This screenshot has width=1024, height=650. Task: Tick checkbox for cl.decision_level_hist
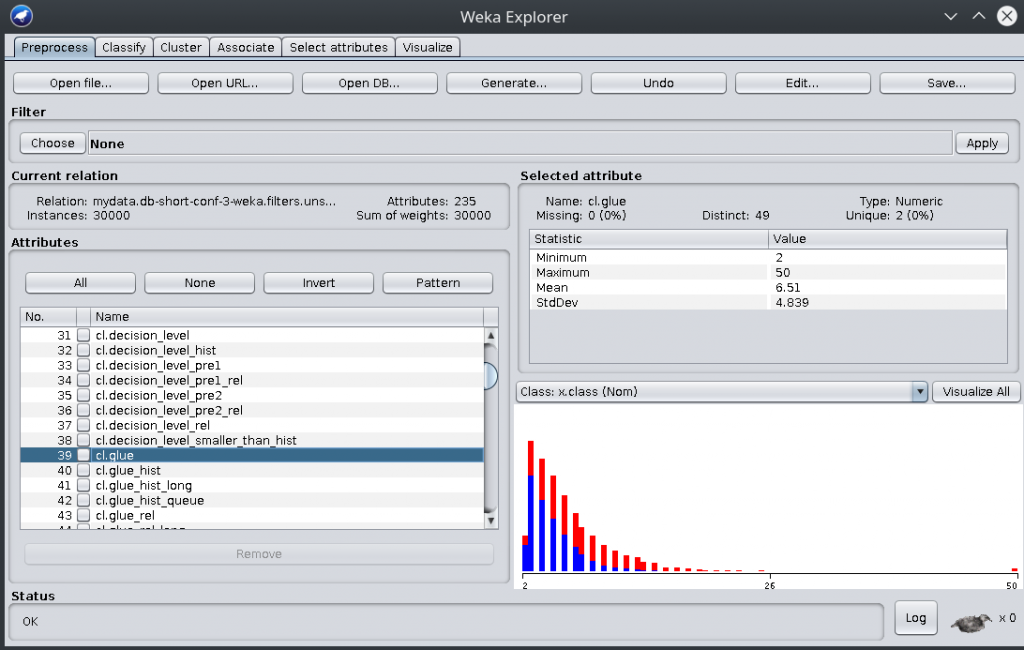[x=84, y=350]
